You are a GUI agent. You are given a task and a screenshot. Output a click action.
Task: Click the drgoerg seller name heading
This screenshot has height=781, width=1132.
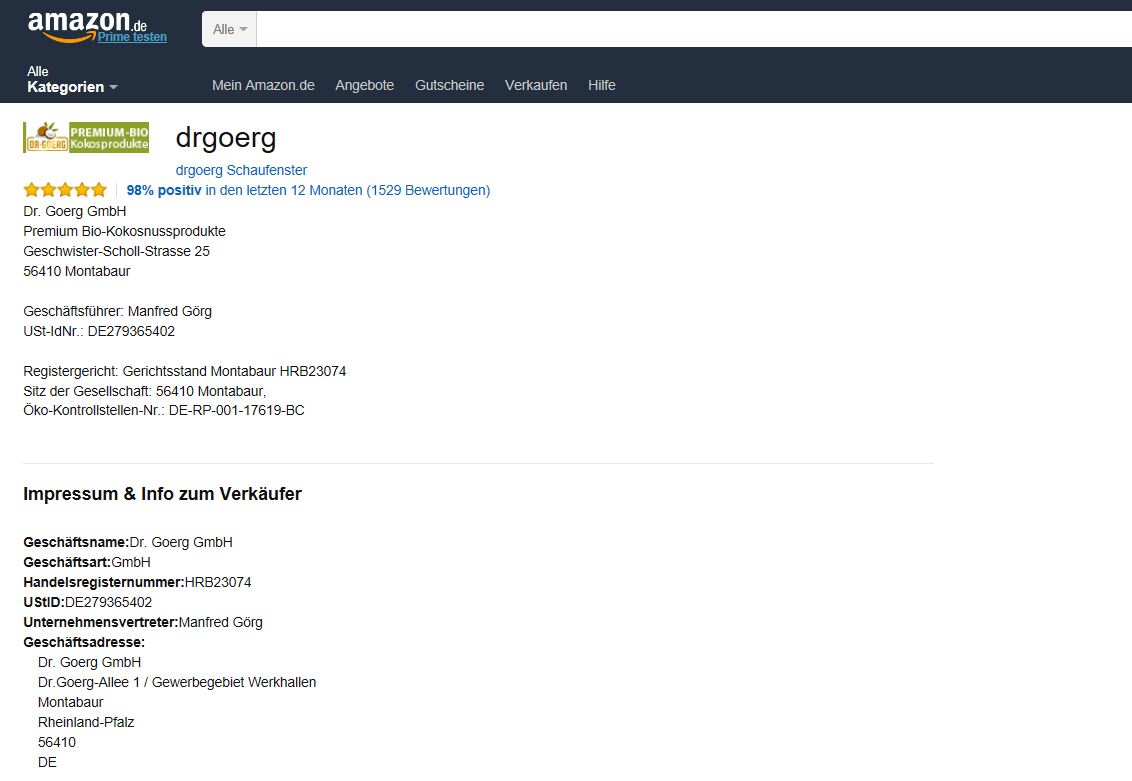coord(226,137)
